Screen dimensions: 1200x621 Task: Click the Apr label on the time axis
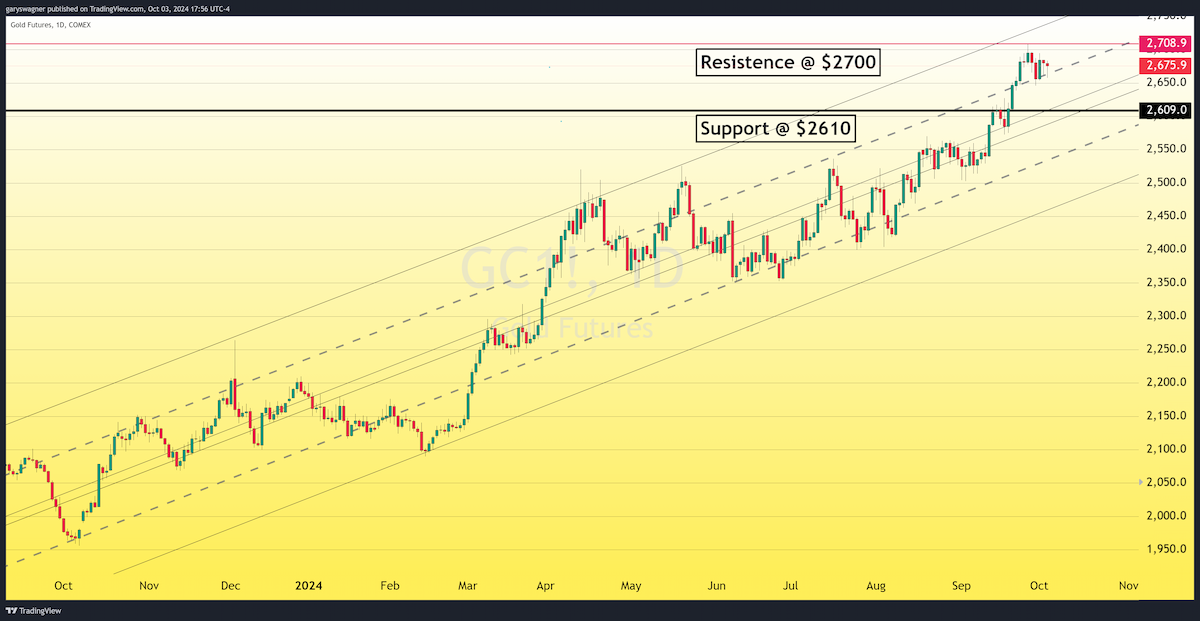pyautogui.click(x=547, y=586)
